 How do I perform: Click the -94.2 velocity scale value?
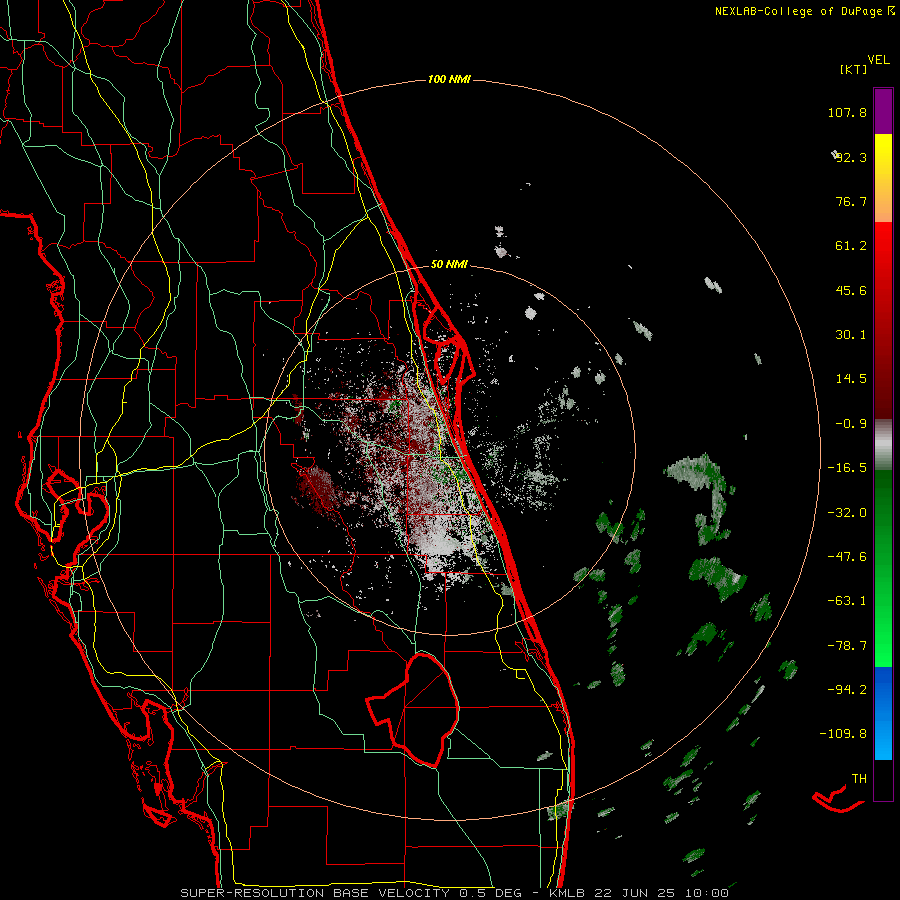847,689
